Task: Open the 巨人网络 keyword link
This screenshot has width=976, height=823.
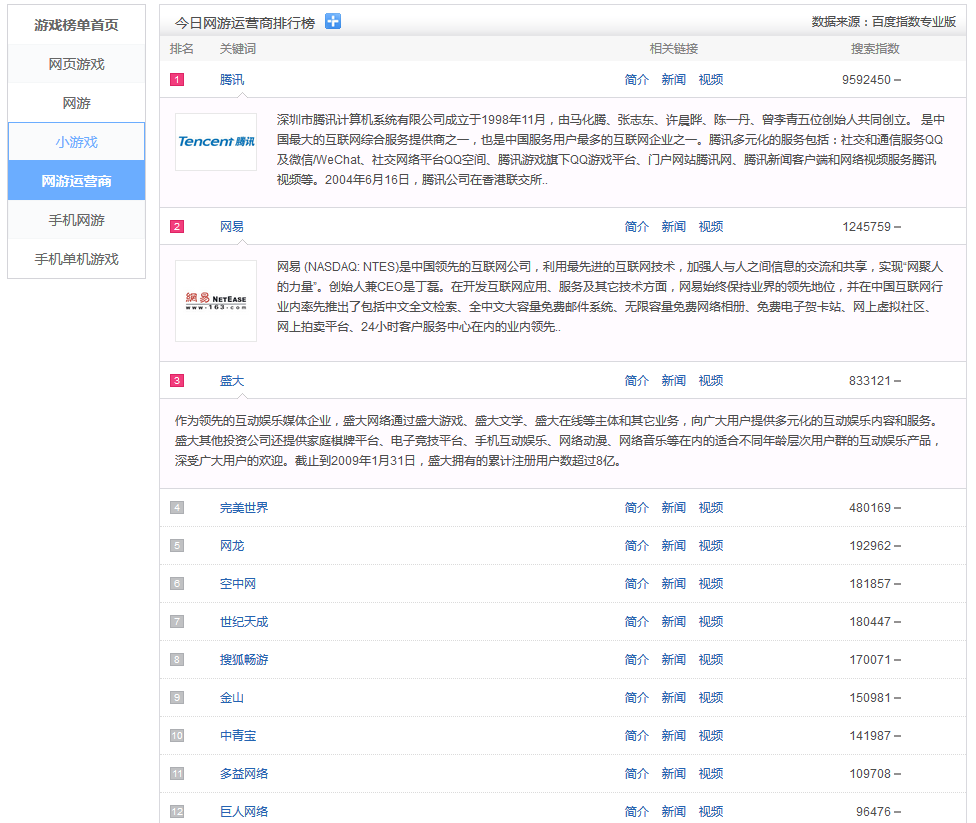Action: [244, 811]
